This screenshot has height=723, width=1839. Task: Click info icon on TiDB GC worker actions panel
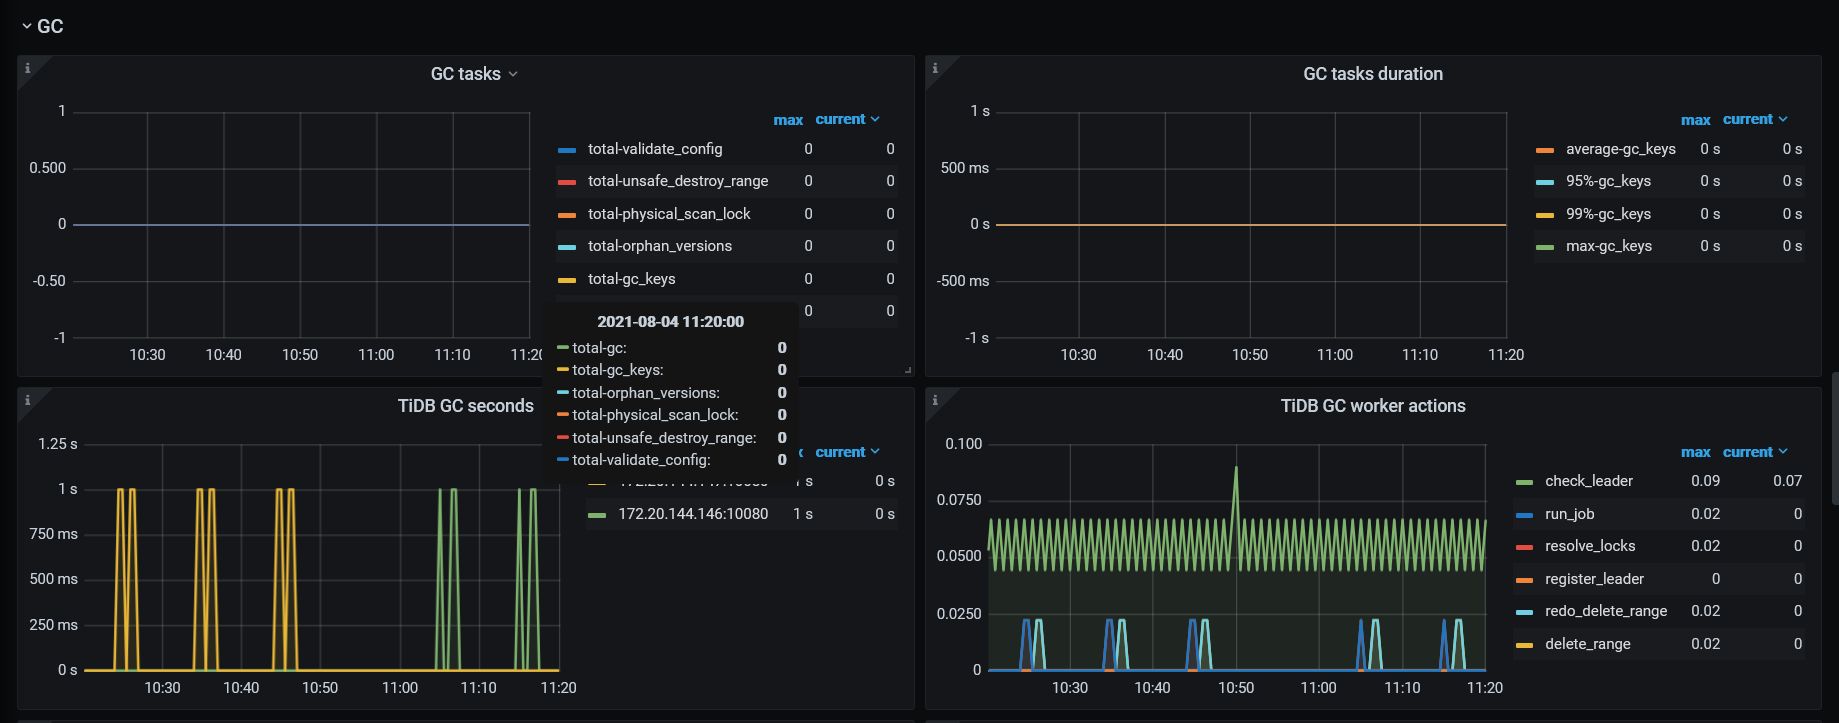coord(935,400)
